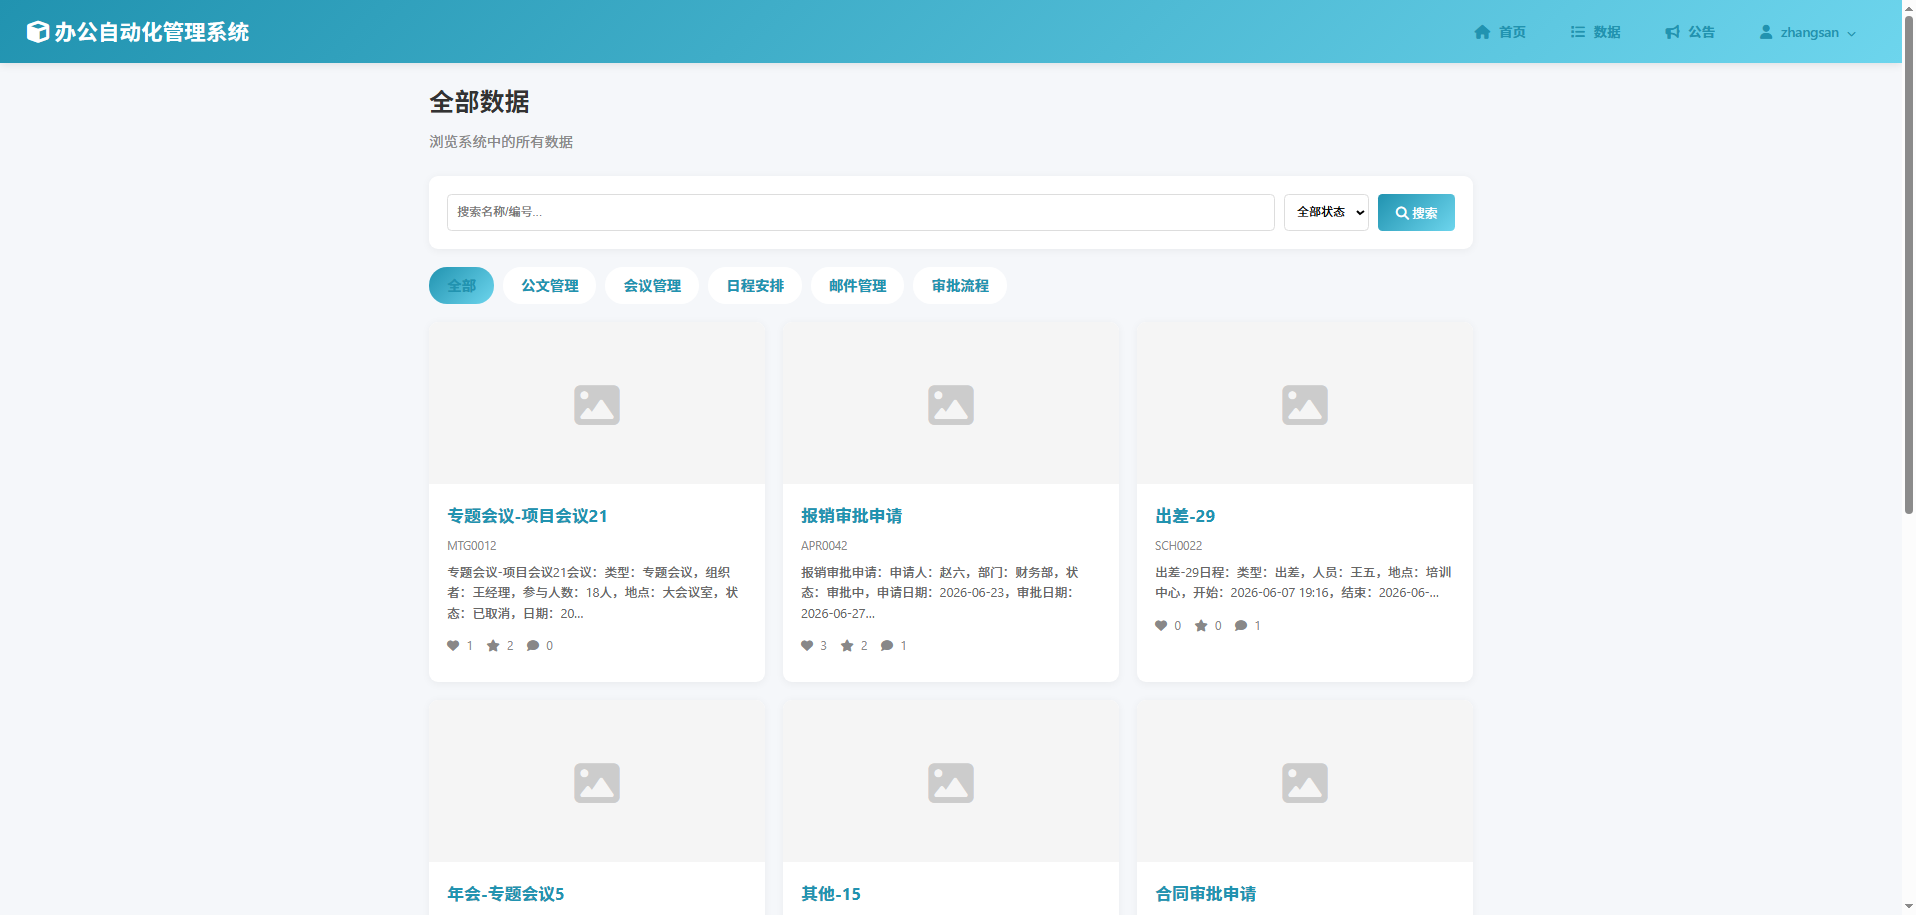Screen dimensions: 1916x915
Task: Click image placeholder above 年会-专题会议5
Action: click(597, 782)
